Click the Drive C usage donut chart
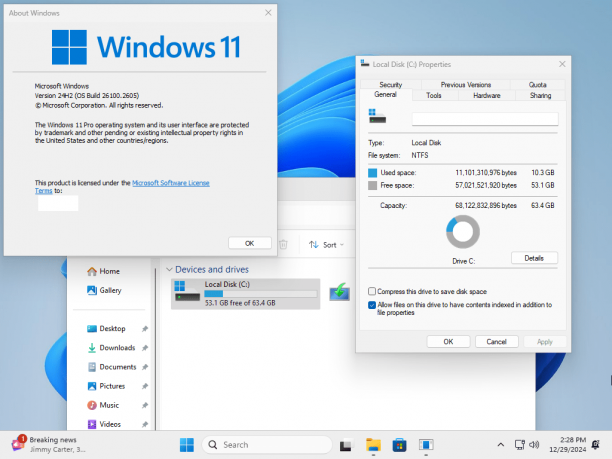The width and height of the screenshot is (612, 459). (463, 232)
